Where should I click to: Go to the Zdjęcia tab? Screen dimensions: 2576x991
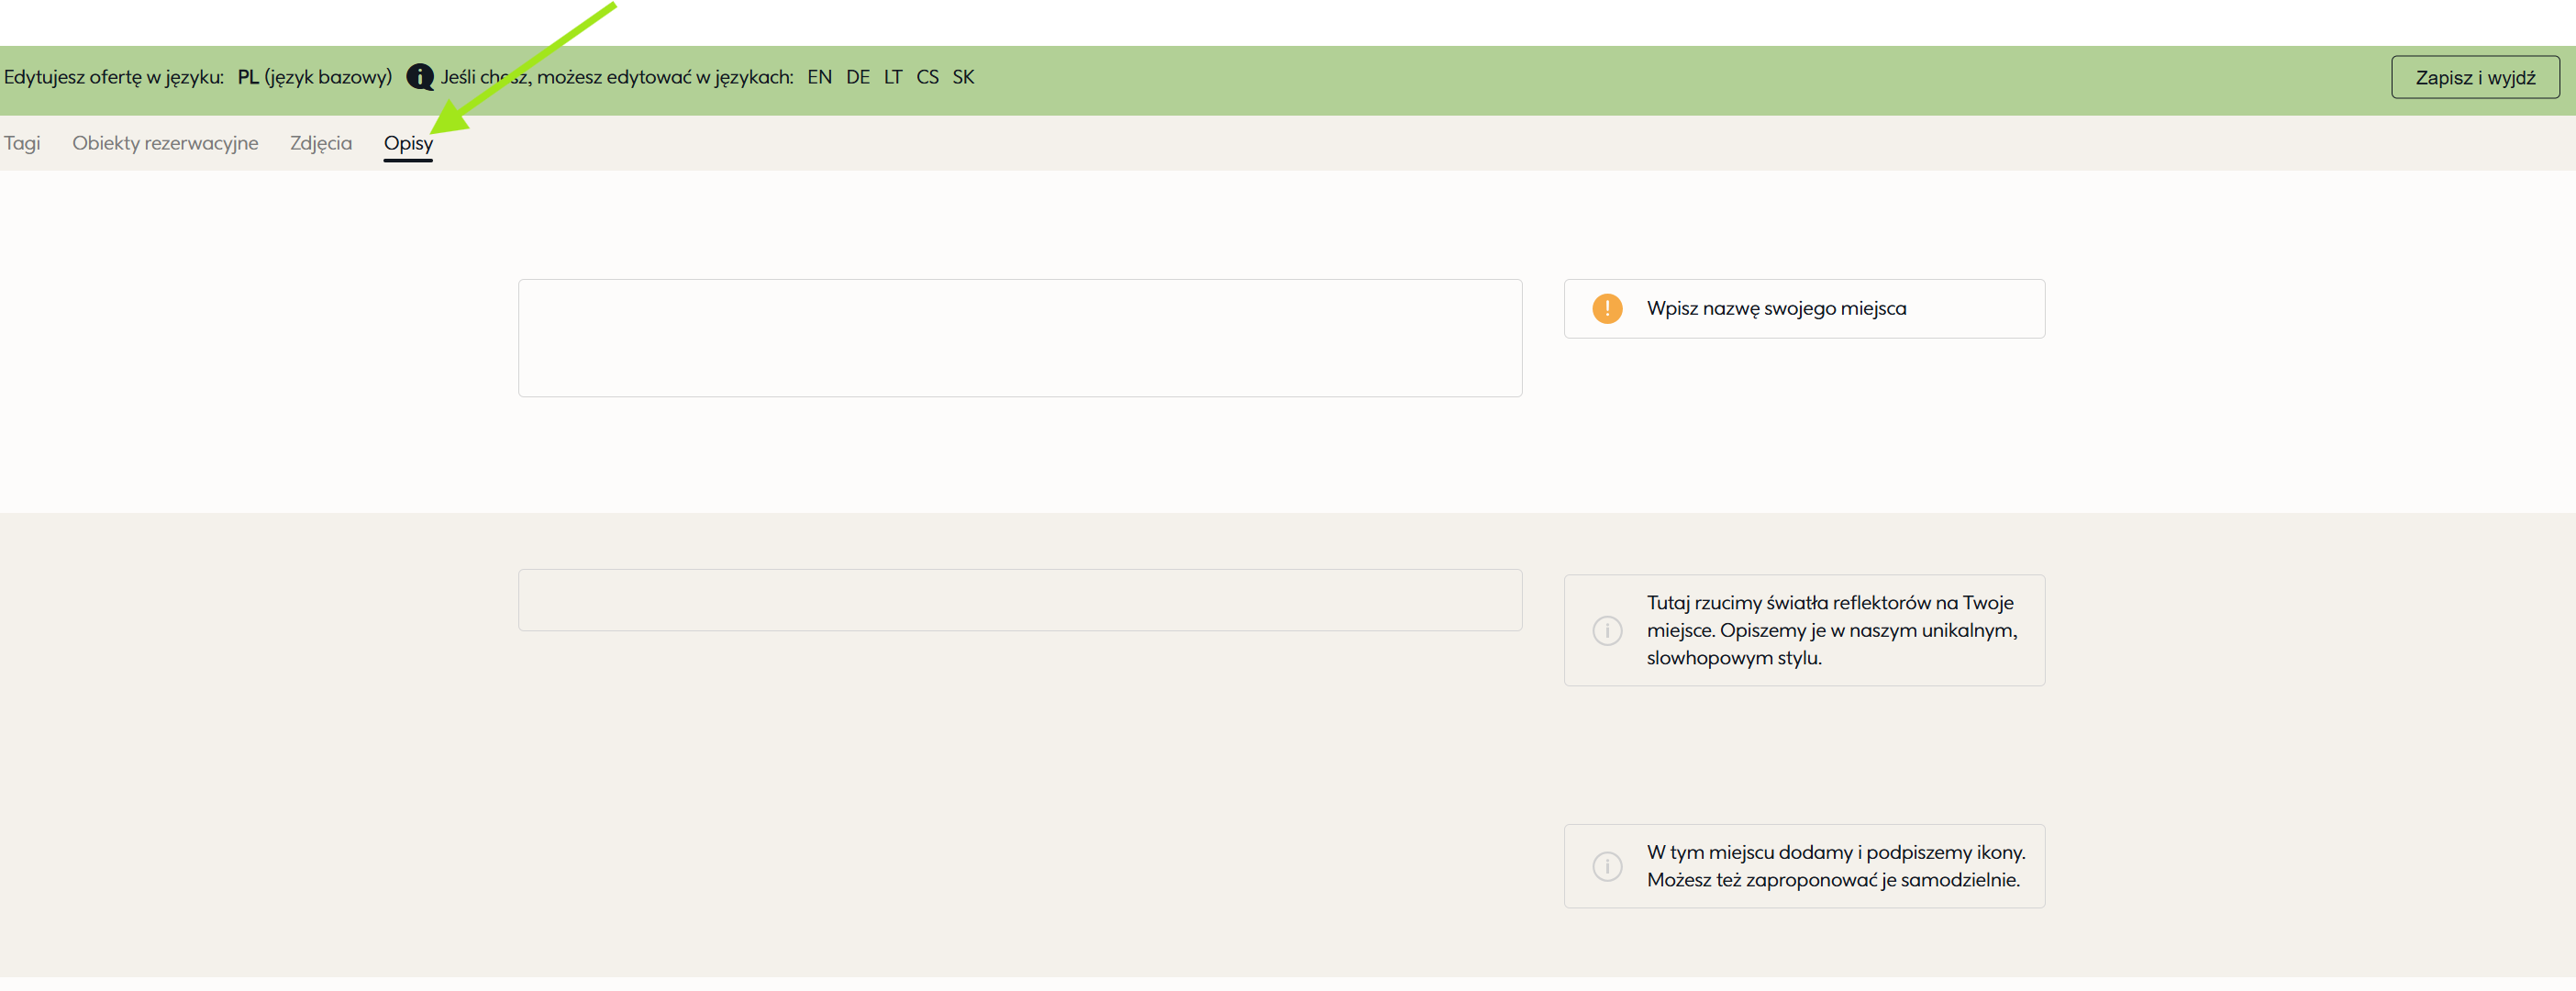[321, 143]
